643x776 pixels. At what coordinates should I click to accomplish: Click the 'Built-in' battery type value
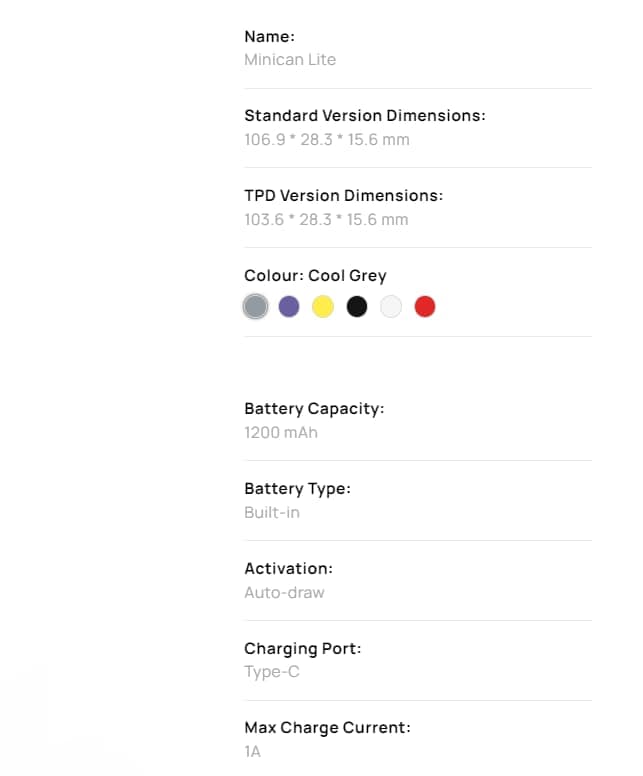[272, 513]
